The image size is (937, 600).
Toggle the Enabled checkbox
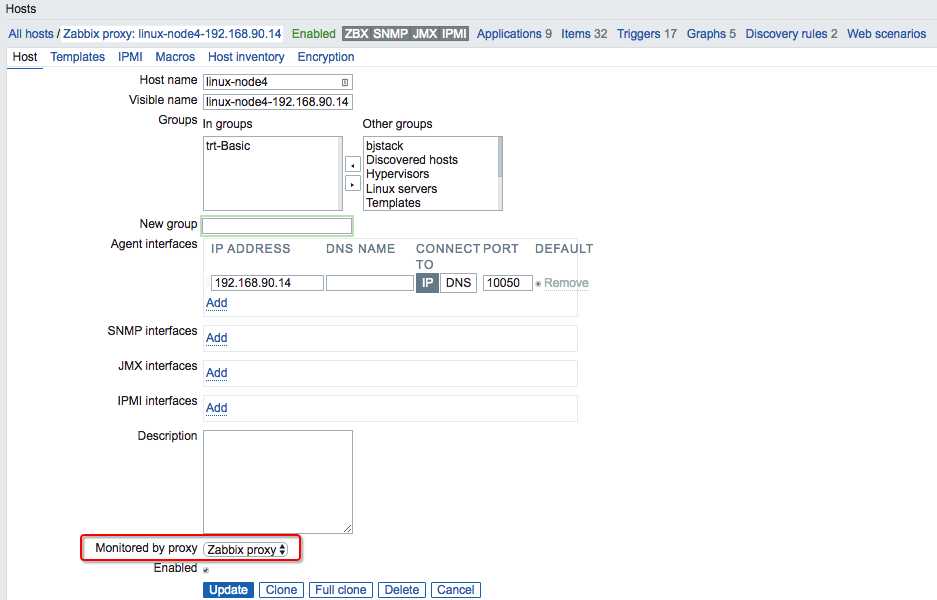tap(206, 570)
